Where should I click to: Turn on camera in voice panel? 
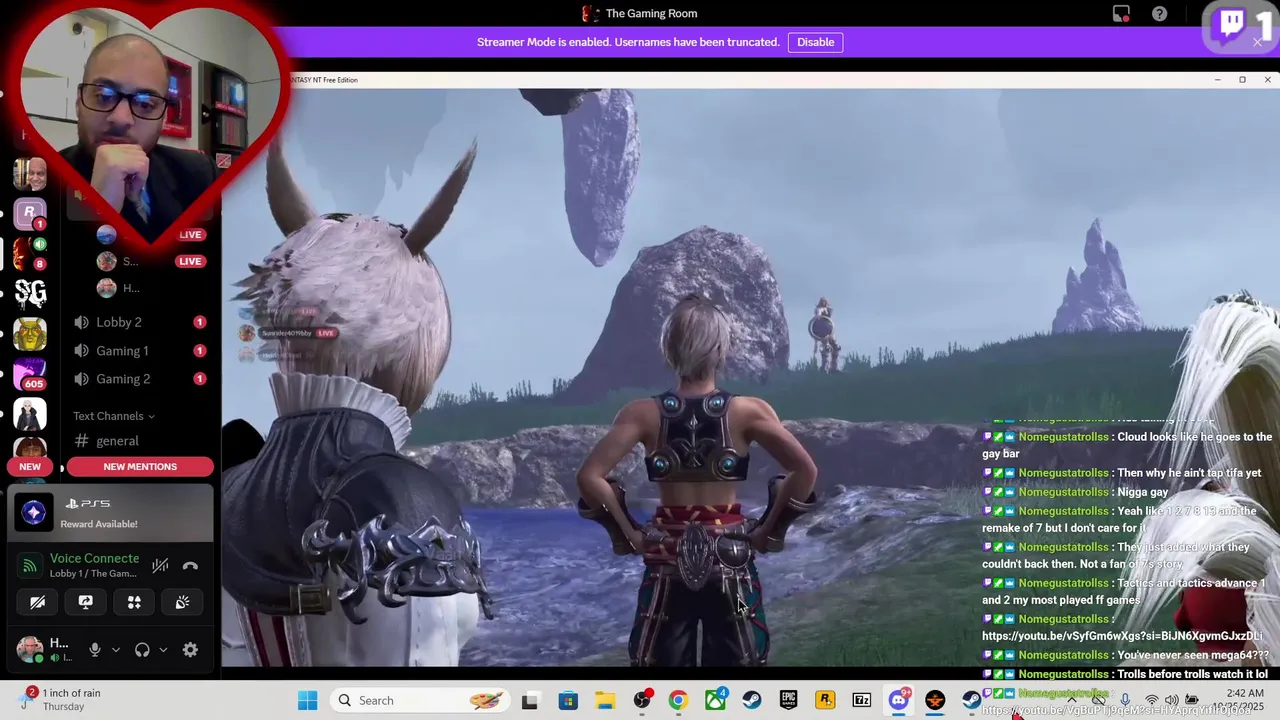tap(37, 602)
